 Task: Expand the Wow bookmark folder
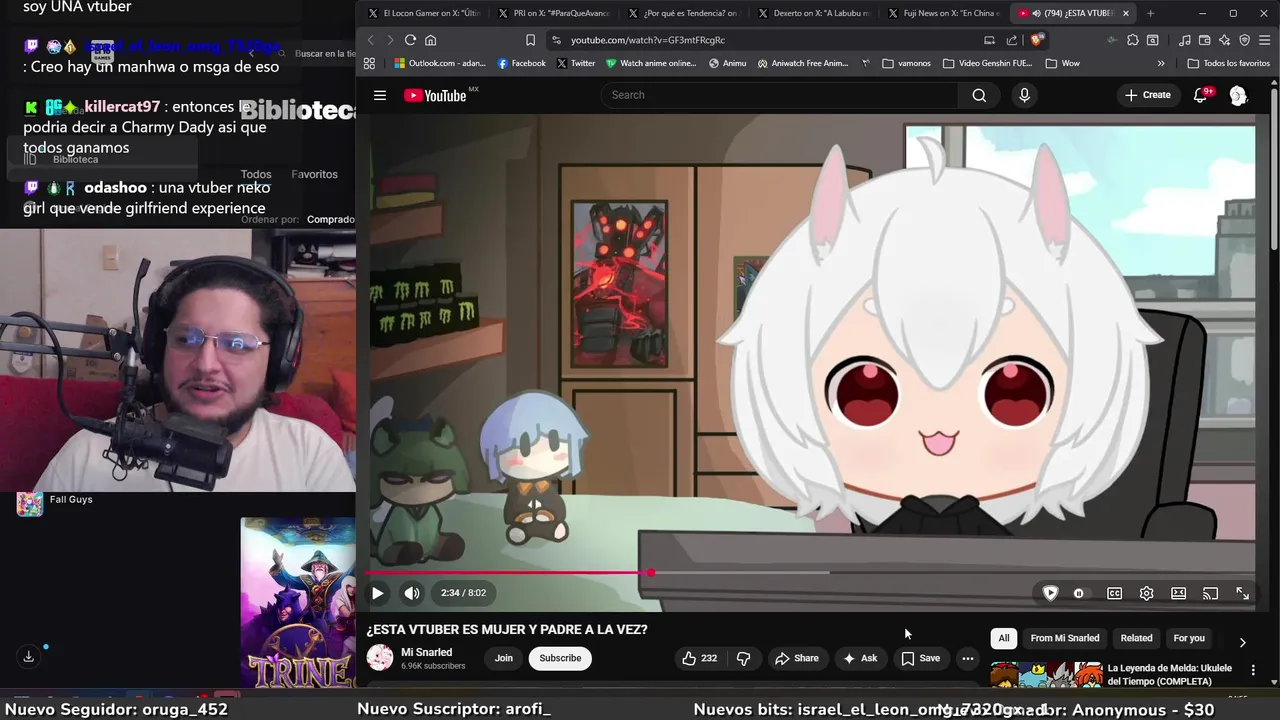[1062, 63]
